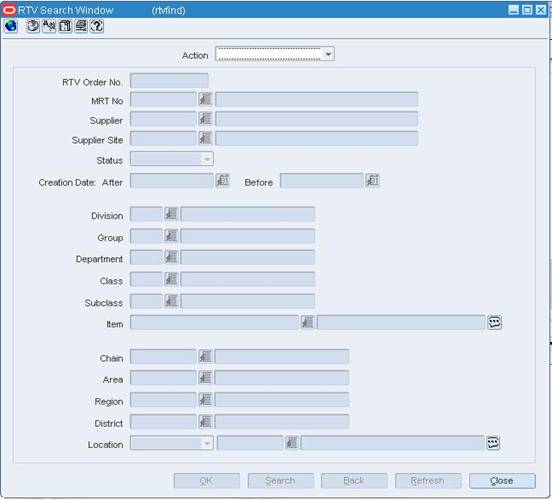This screenshot has height=500, width=552.
Task: Expand the Status dropdown
Action: (x=207, y=159)
